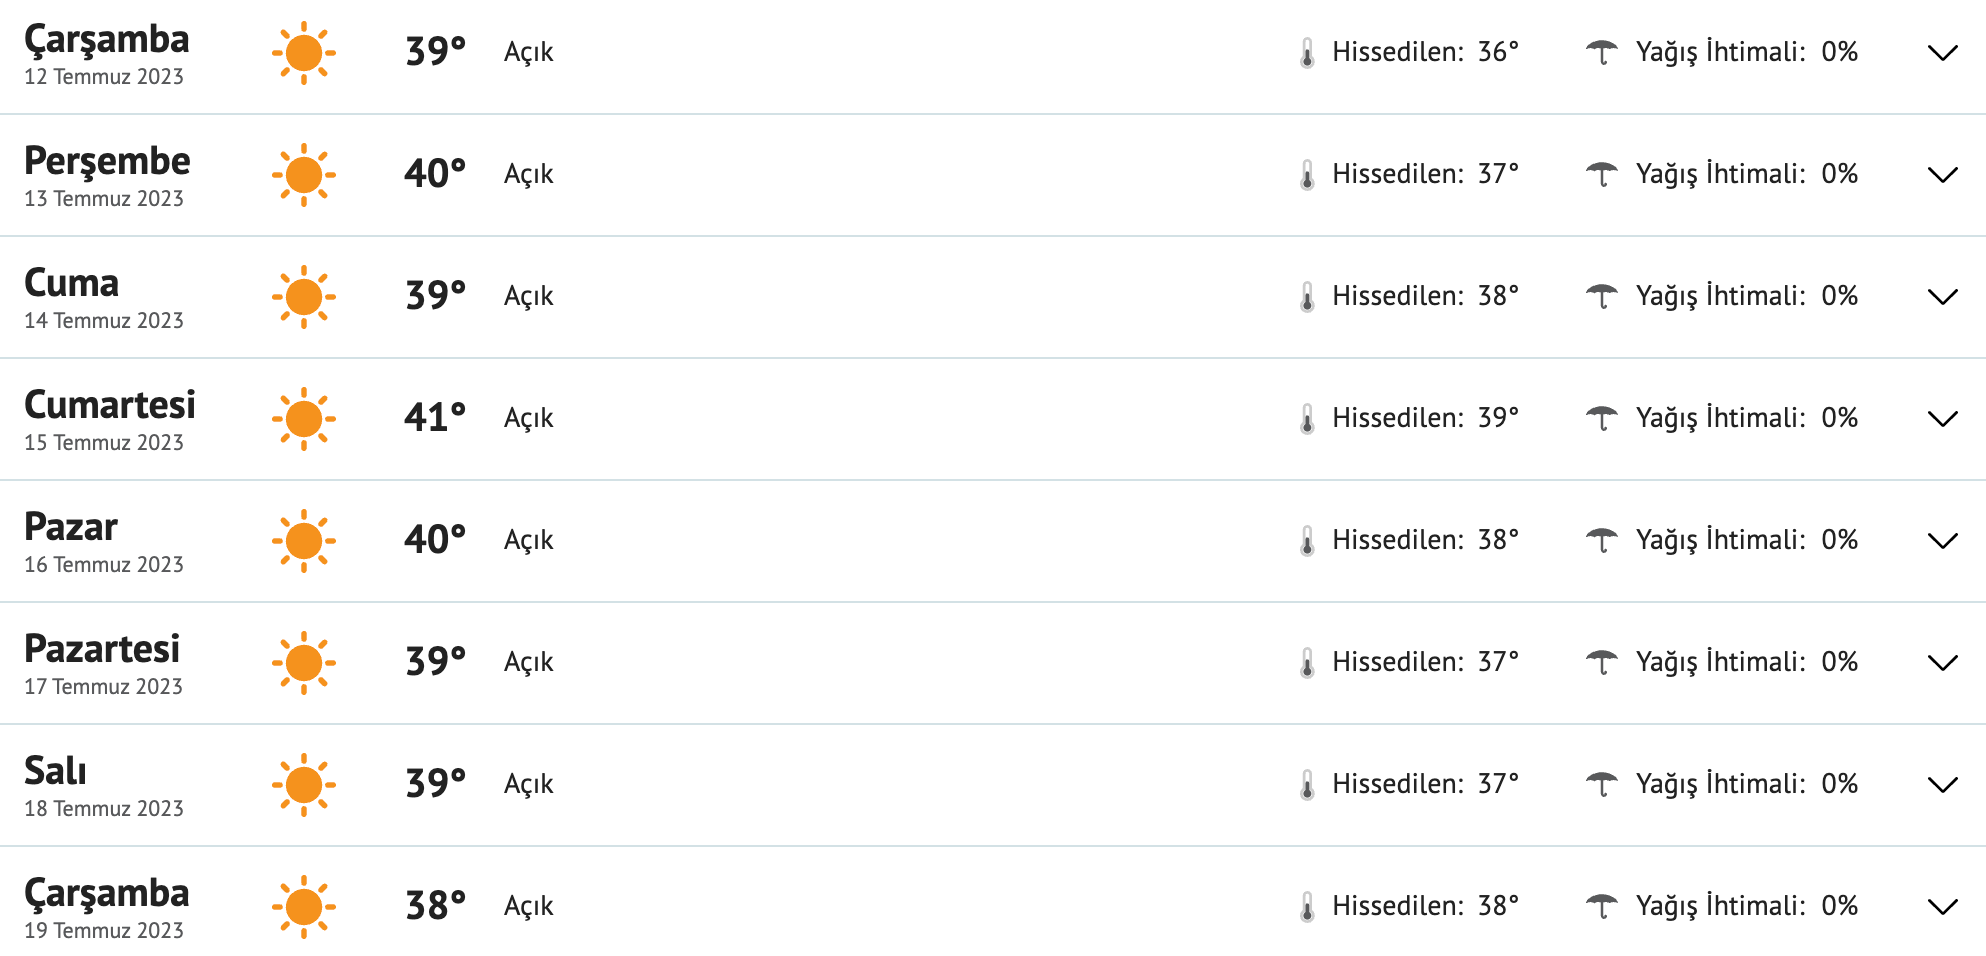Click the umbrella icon in Salı row

tap(1601, 784)
